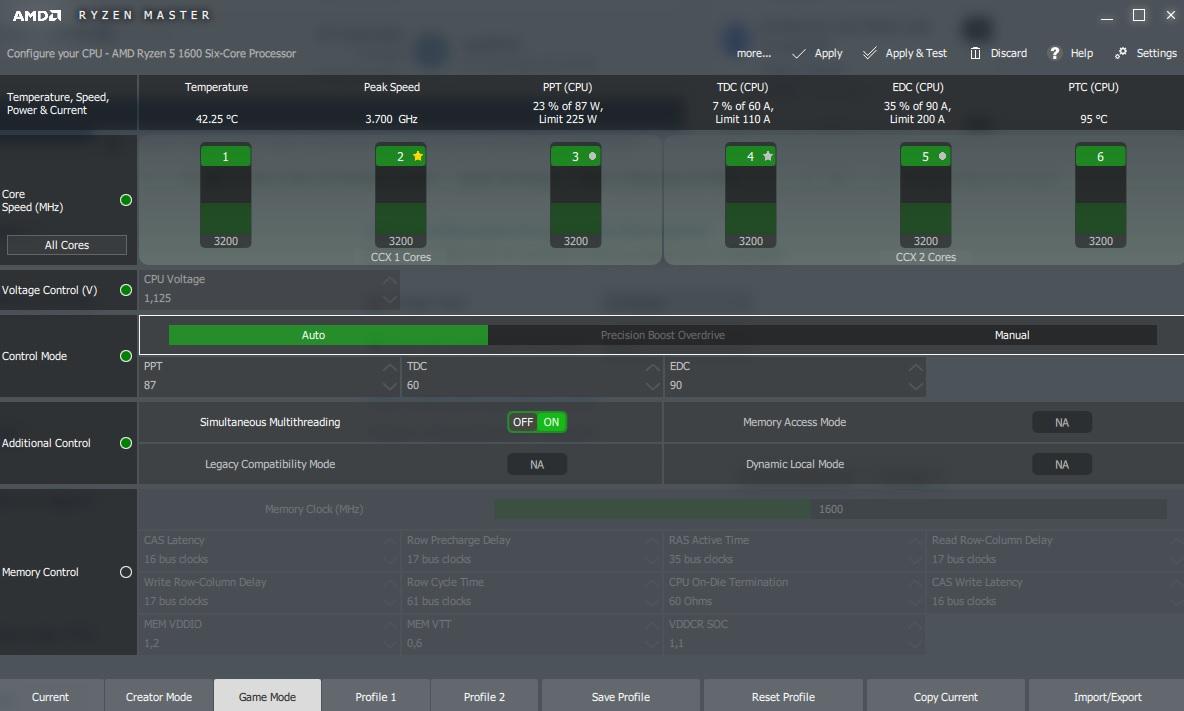Click the Apply label in the toolbar
This screenshot has height=711, width=1184.
pyautogui.click(x=828, y=54)
